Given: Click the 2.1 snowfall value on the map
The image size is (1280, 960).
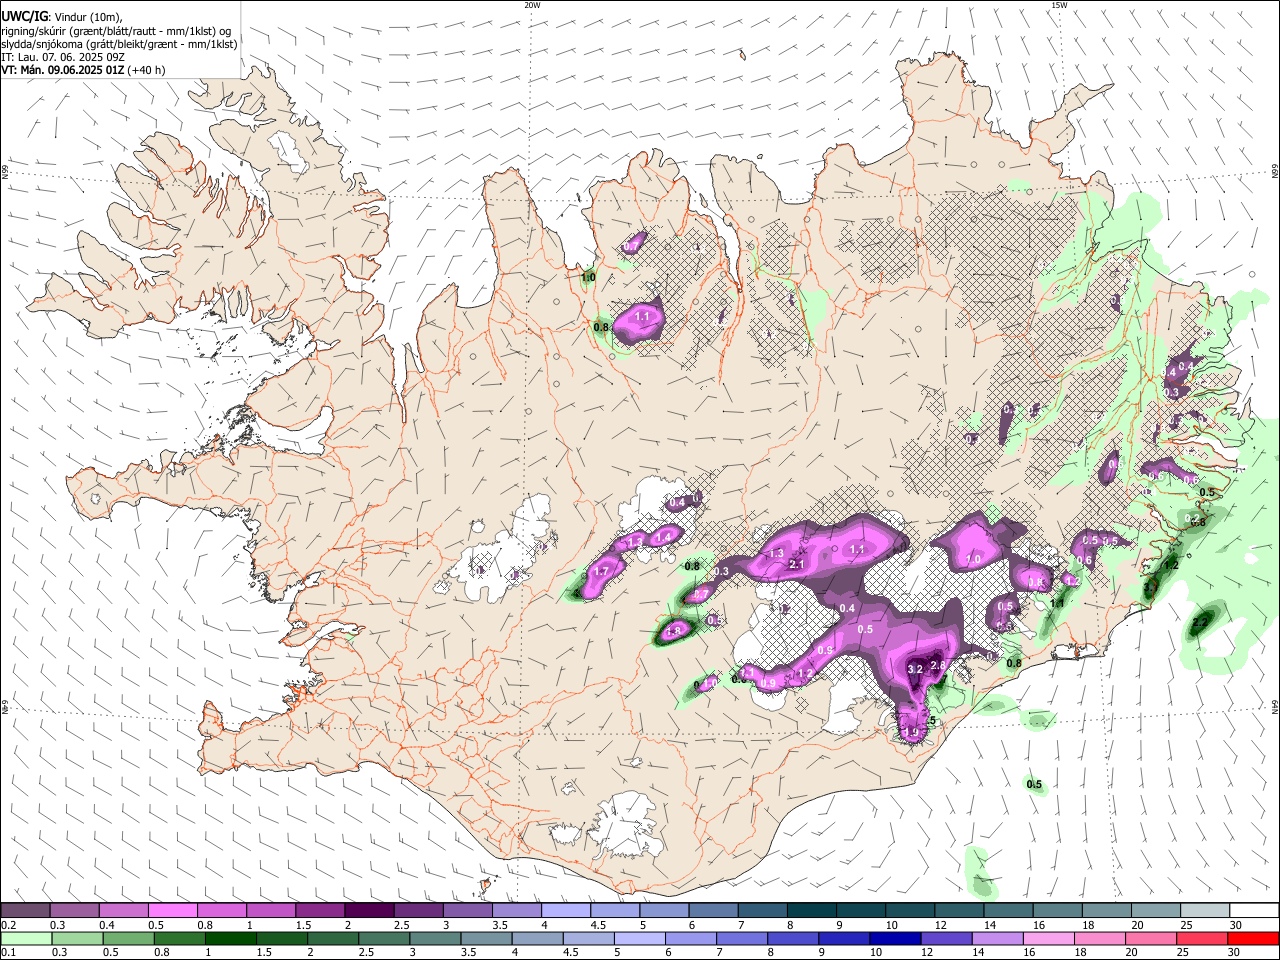Looking at the screenshot, I should pos(797,564).
